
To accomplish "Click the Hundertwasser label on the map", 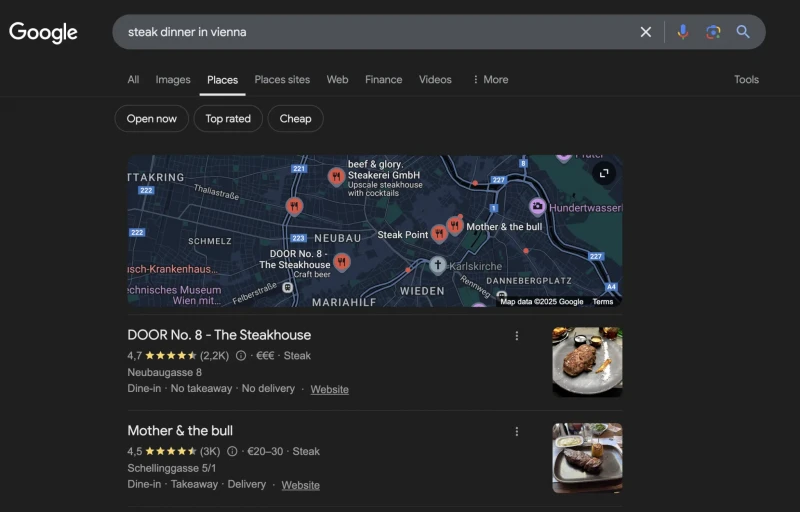I will (586, 208).
